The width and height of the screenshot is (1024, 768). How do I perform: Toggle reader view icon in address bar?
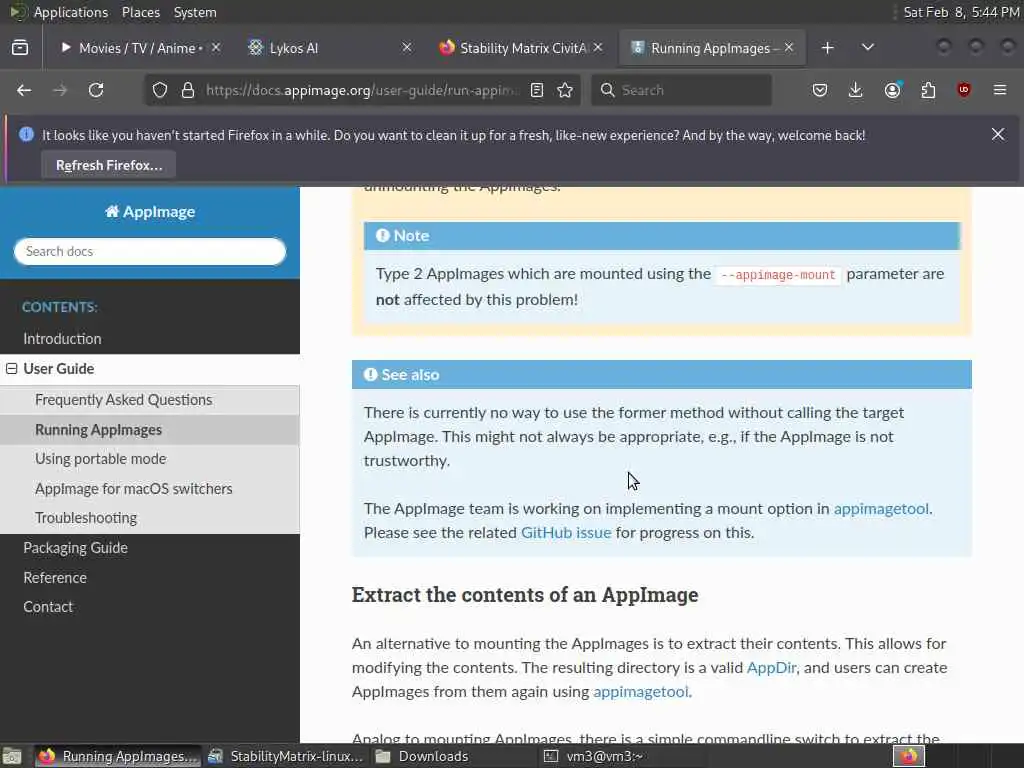537,90
